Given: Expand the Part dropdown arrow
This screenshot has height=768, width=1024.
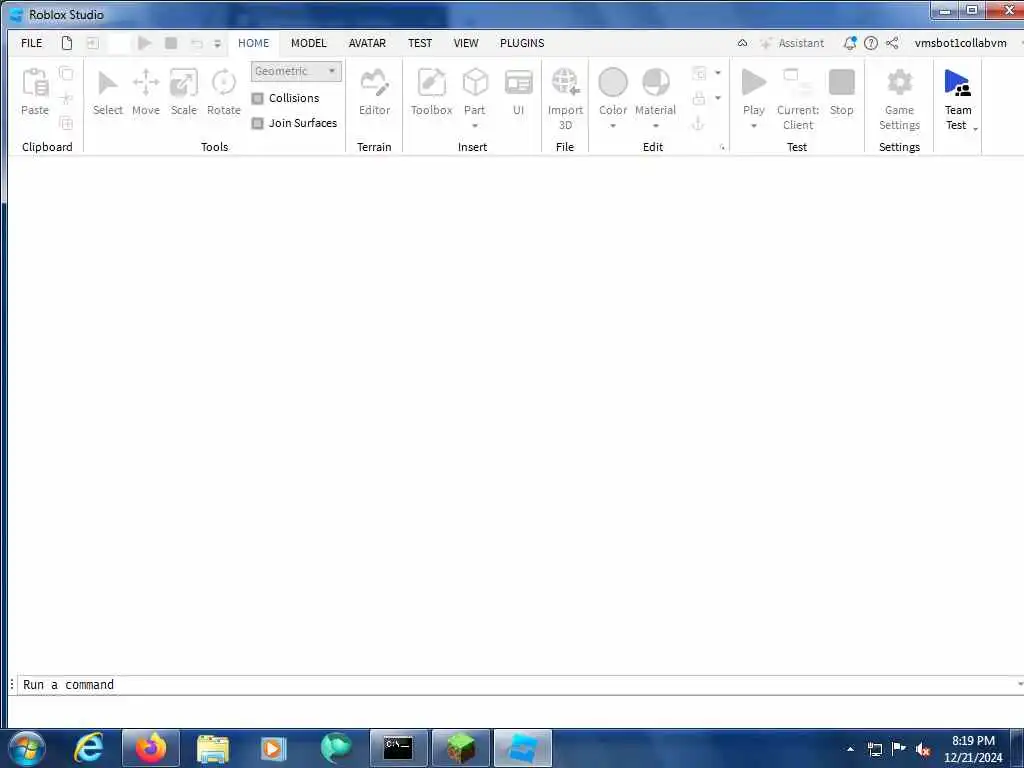Looking at the screenshot, I should coord(475,126).
